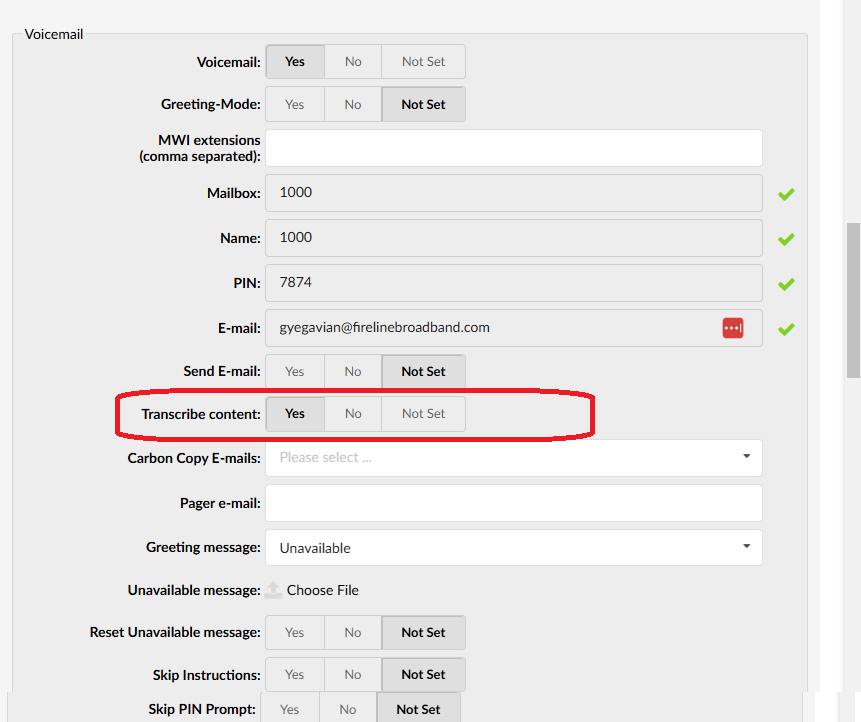
Task: Click into the Pager e-mail field
Action: 513,503
